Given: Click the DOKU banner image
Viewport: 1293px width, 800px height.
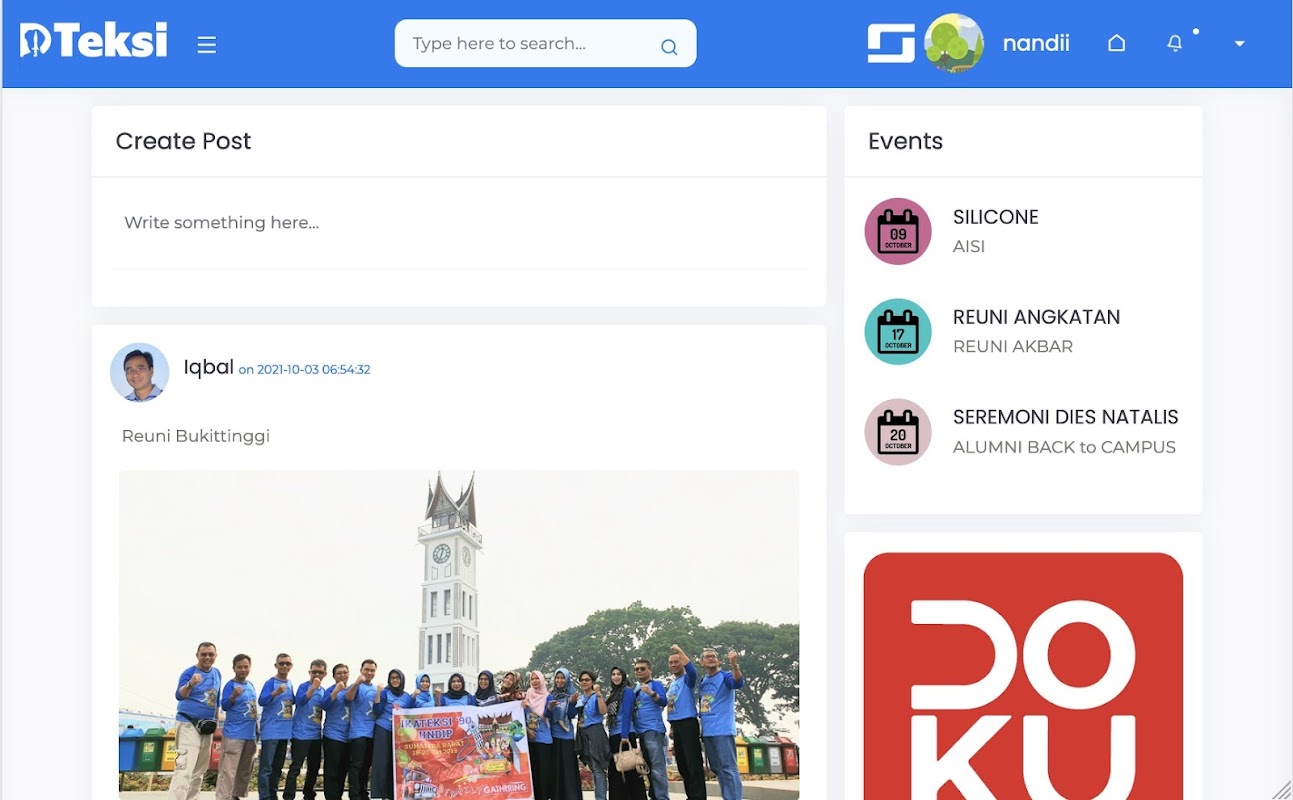Looking at the screenshot, I should (x=1023, y=676).
